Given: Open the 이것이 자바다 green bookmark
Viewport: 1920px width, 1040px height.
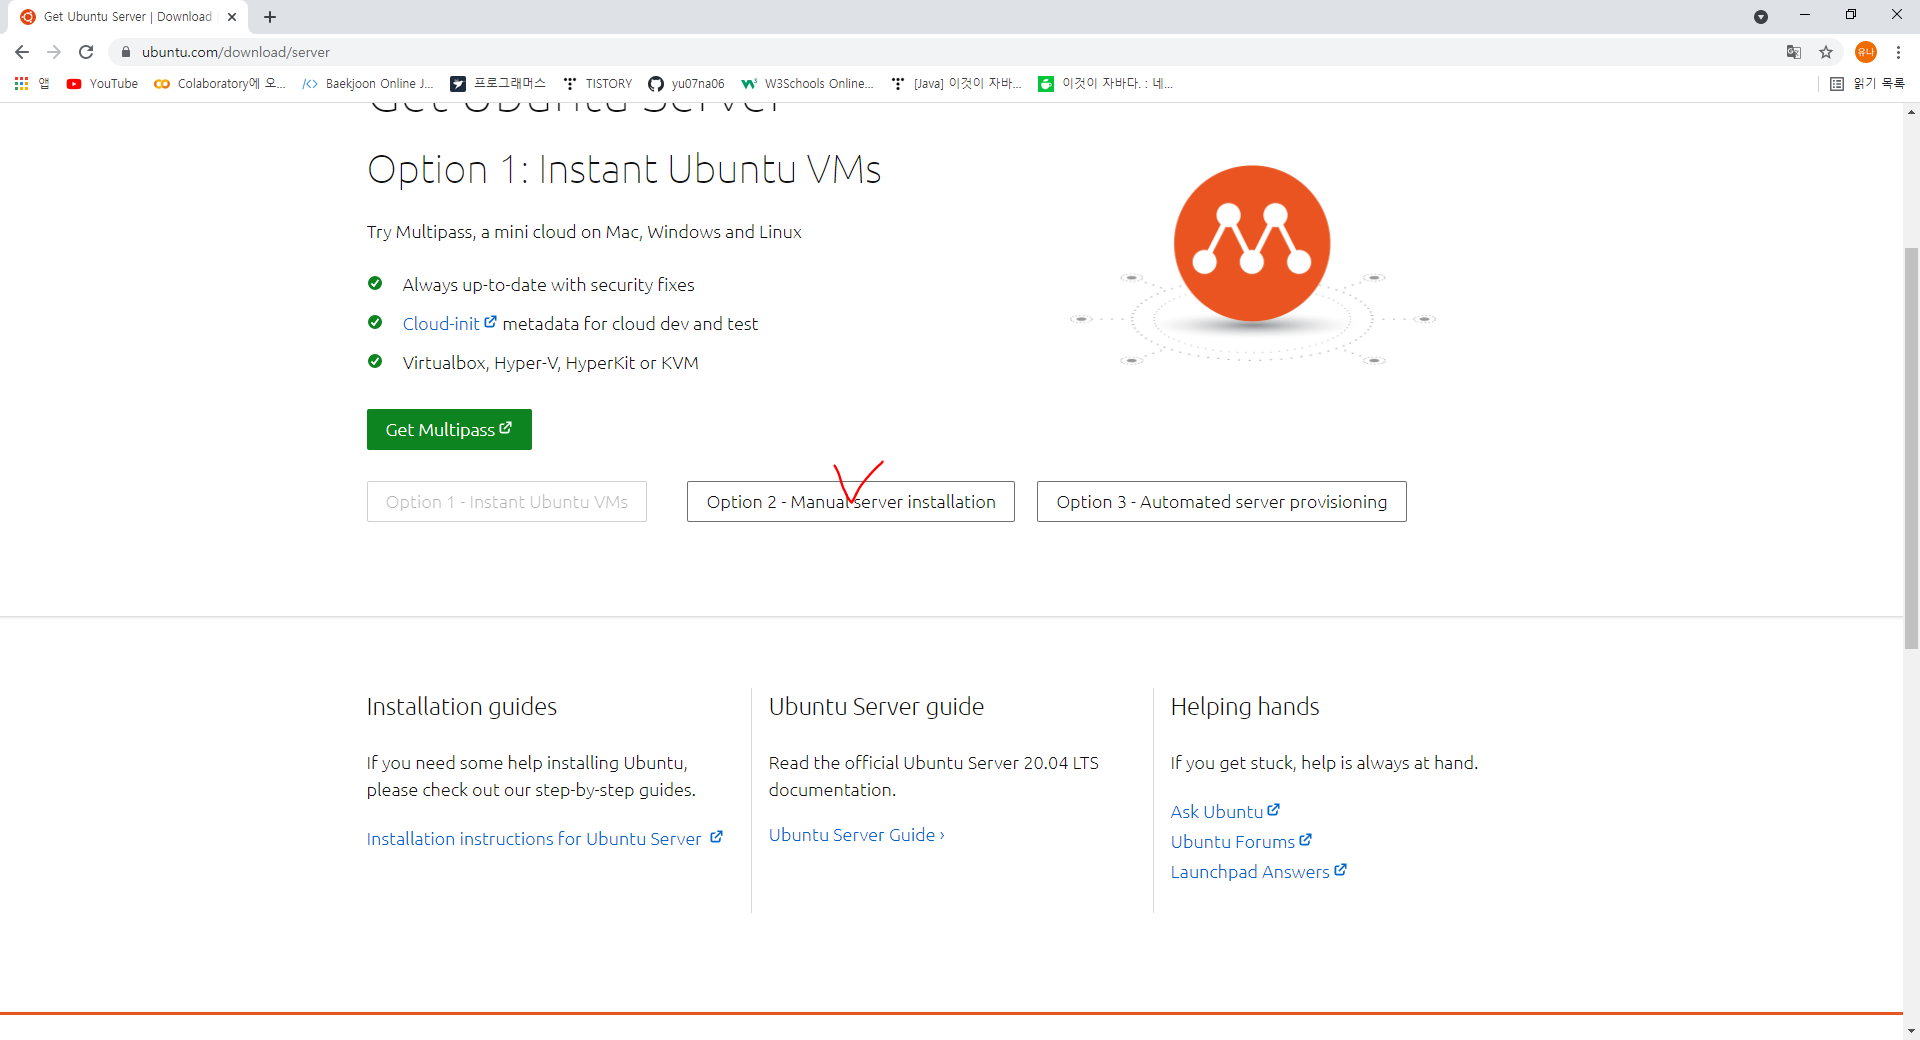Looking at the screenshot, I should pyautogui.click(x=1106, y=84).
